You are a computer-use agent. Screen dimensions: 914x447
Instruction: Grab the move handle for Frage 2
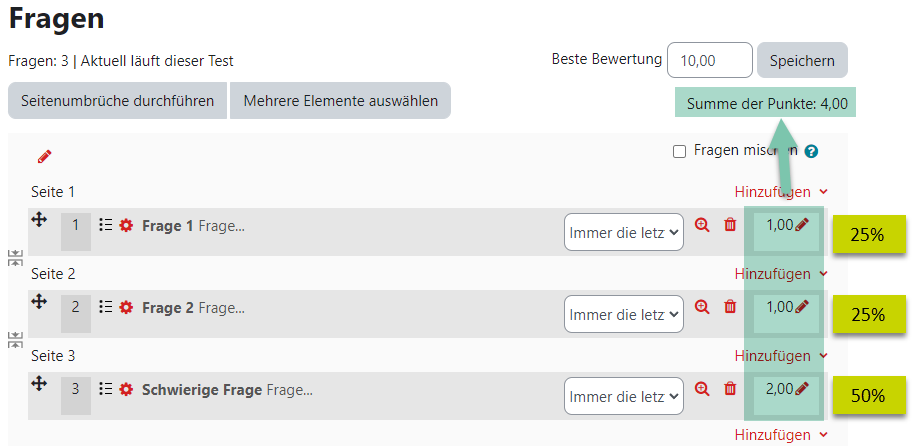click(38, 302)
